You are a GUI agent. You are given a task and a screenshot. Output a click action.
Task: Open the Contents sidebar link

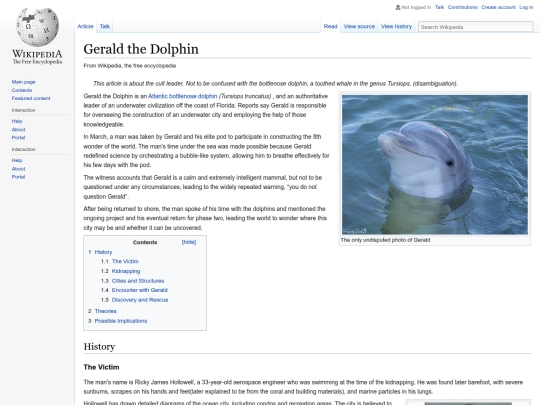pyautogui.click(x=22, y=90)
